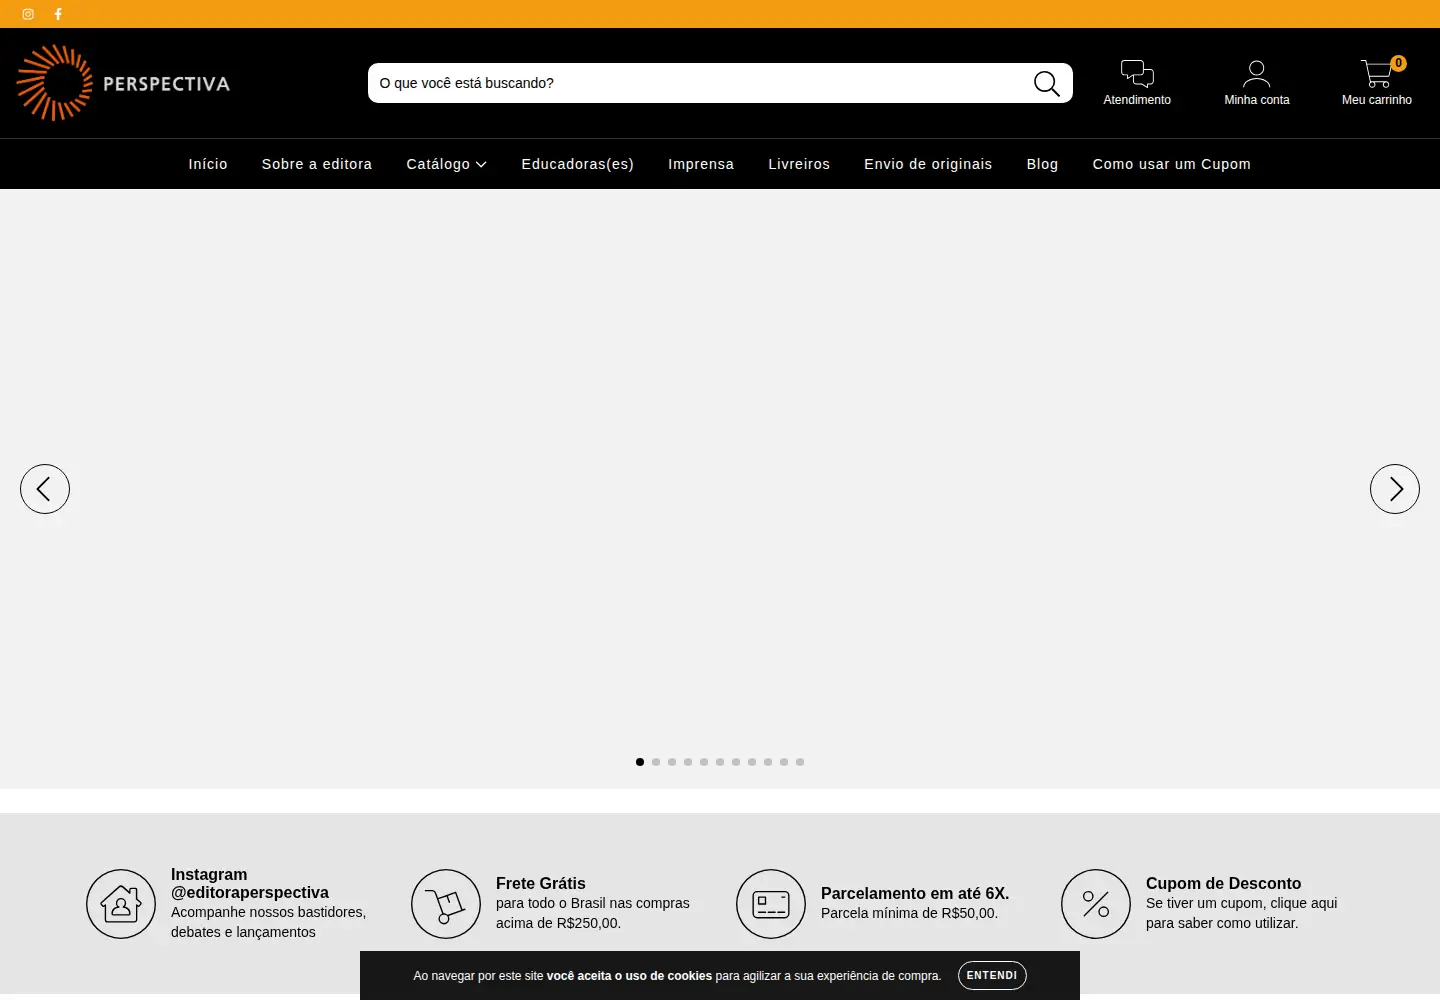Click 'você aceita o uso de cookies' text
1440x1000 pixels.
click(629, 976)
